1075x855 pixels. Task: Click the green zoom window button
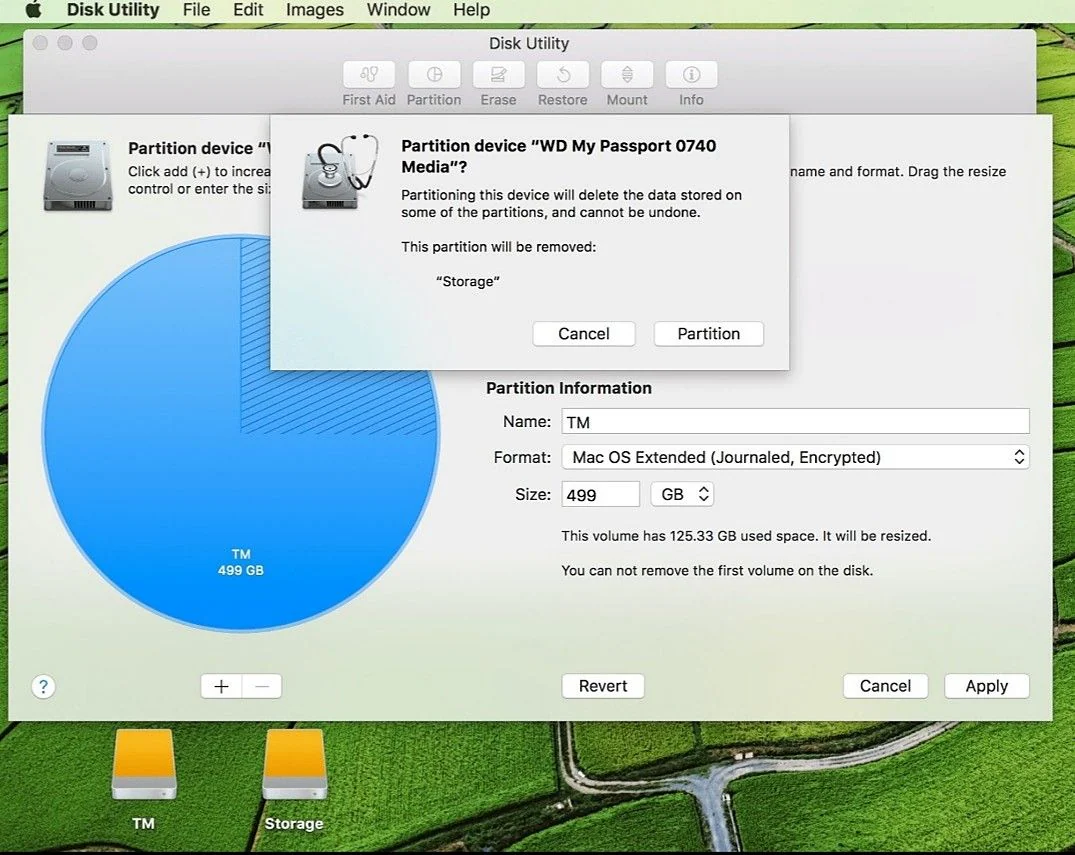90,43
